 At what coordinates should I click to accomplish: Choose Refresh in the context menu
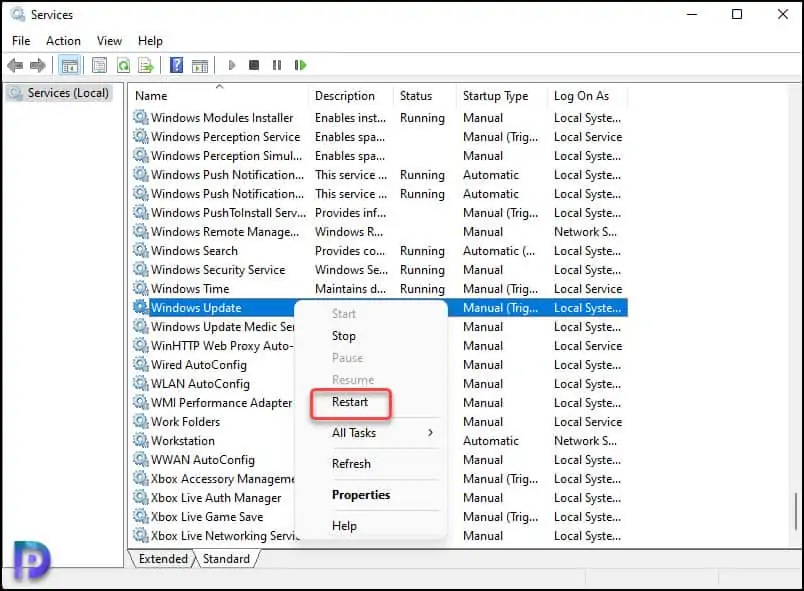click(x=351, y=463)
